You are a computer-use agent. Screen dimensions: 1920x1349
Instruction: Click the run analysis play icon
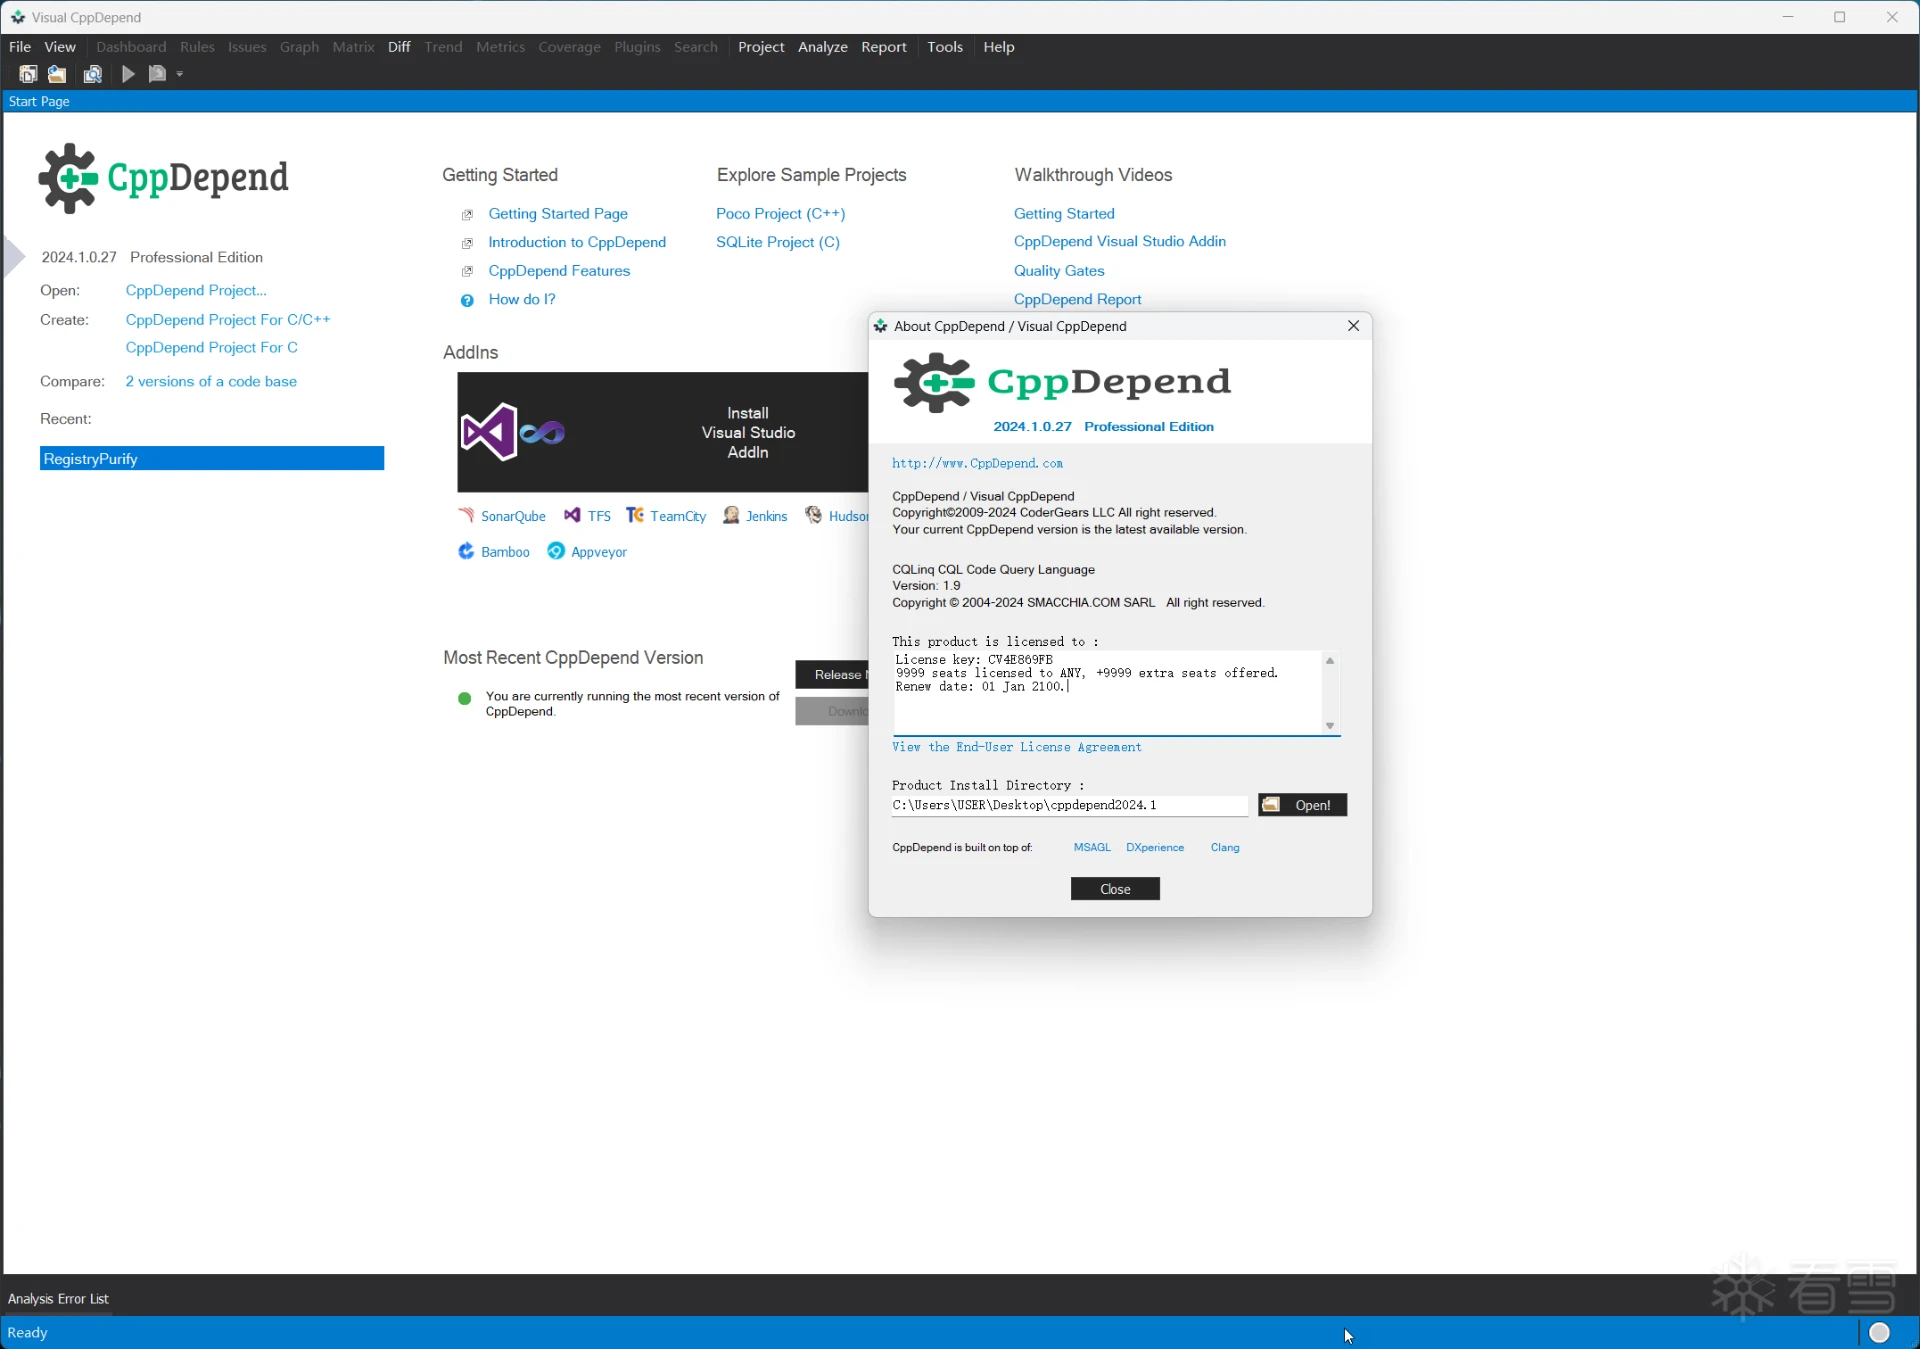(128, 74)
